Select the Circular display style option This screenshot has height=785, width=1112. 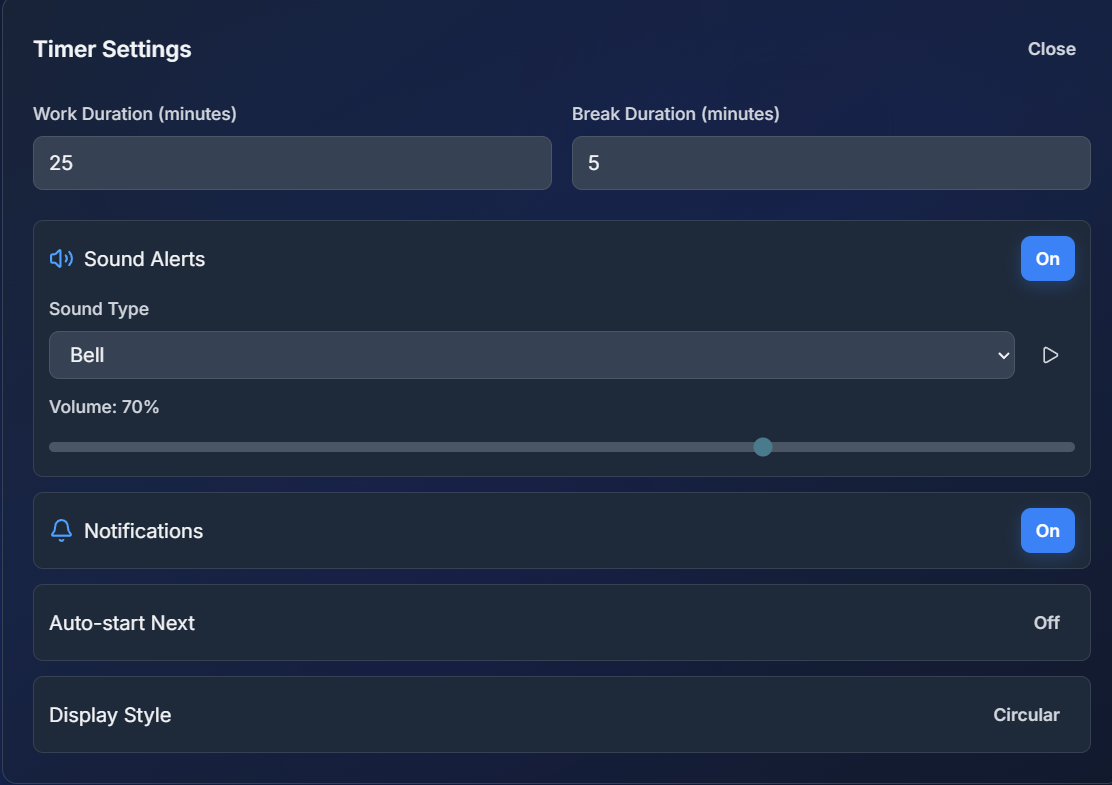pyautogui.click(x=1026, y=714)
